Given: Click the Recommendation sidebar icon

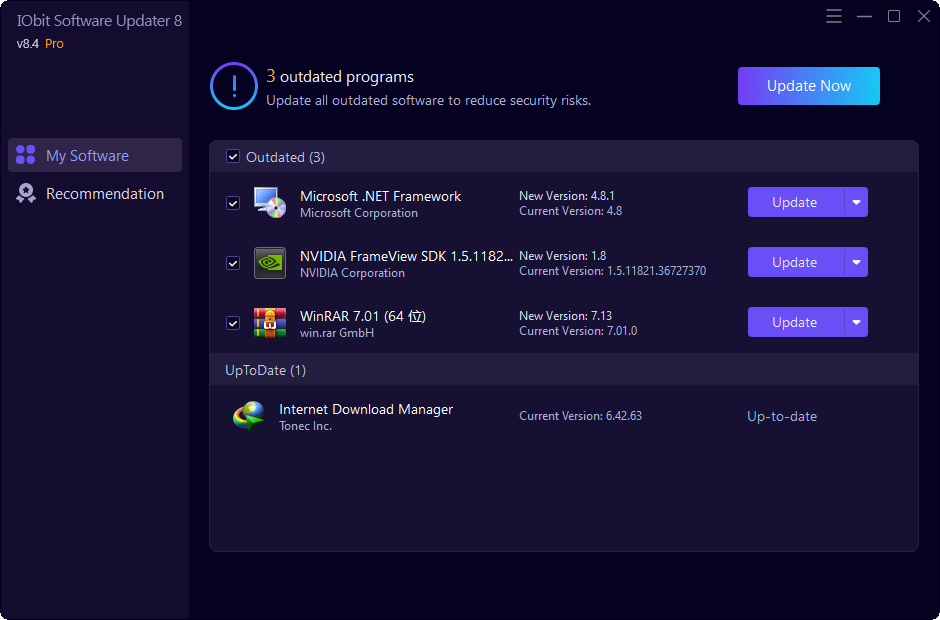Looking at the screenshot, I should pos(24,193).
